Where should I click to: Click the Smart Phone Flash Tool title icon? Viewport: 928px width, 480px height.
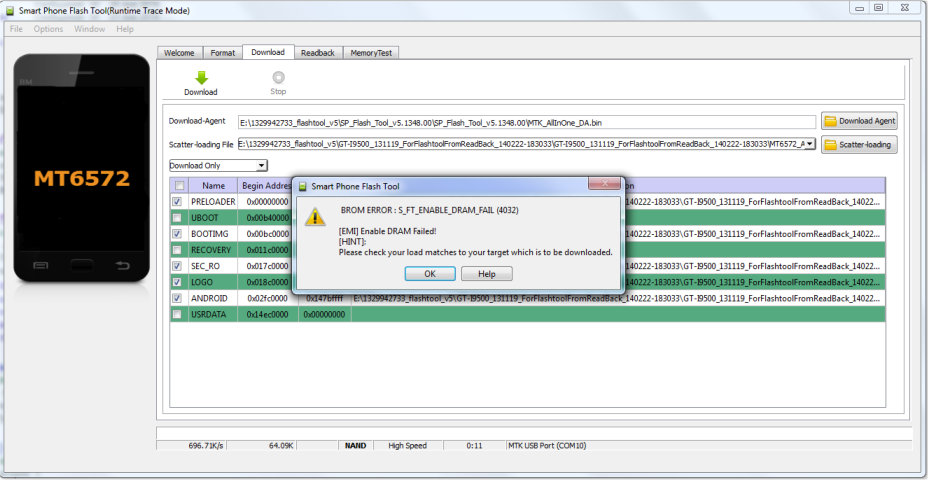10,10
